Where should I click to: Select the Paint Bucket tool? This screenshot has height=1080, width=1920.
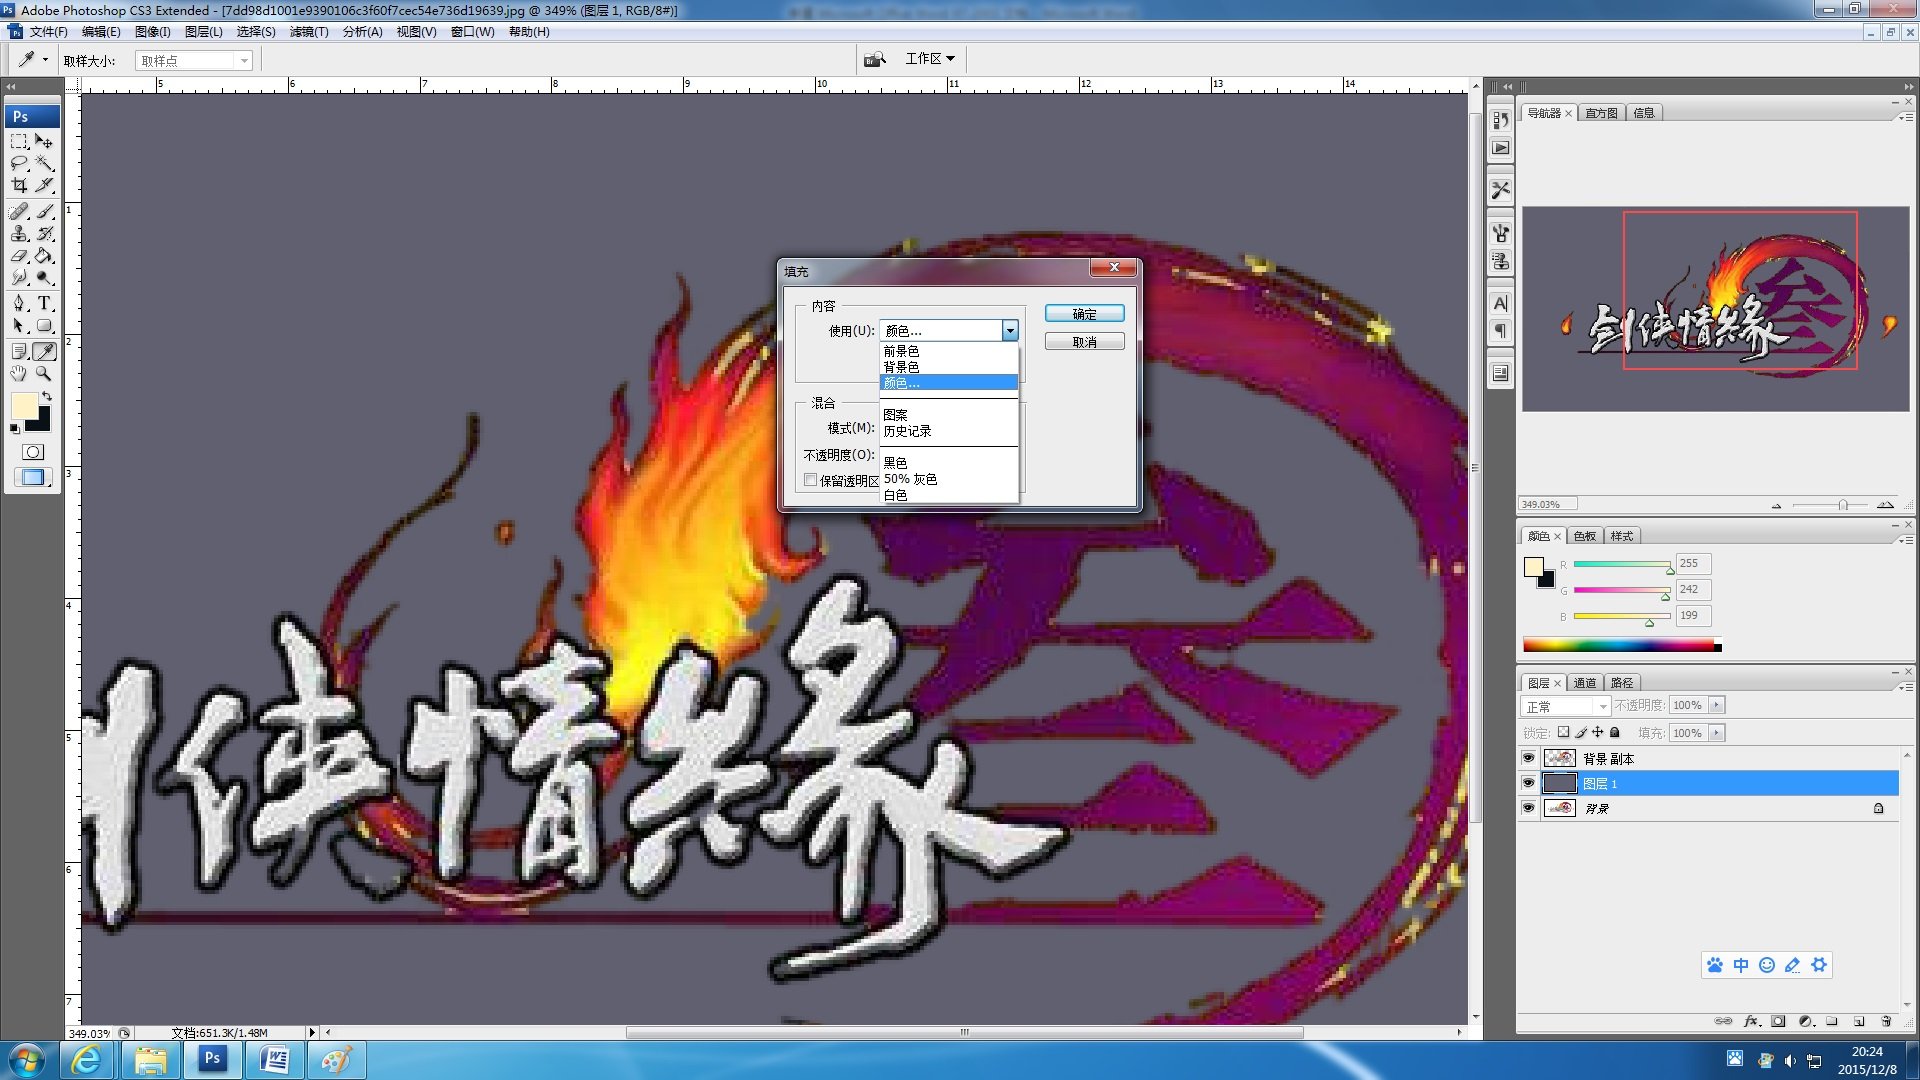pos(44,256)
